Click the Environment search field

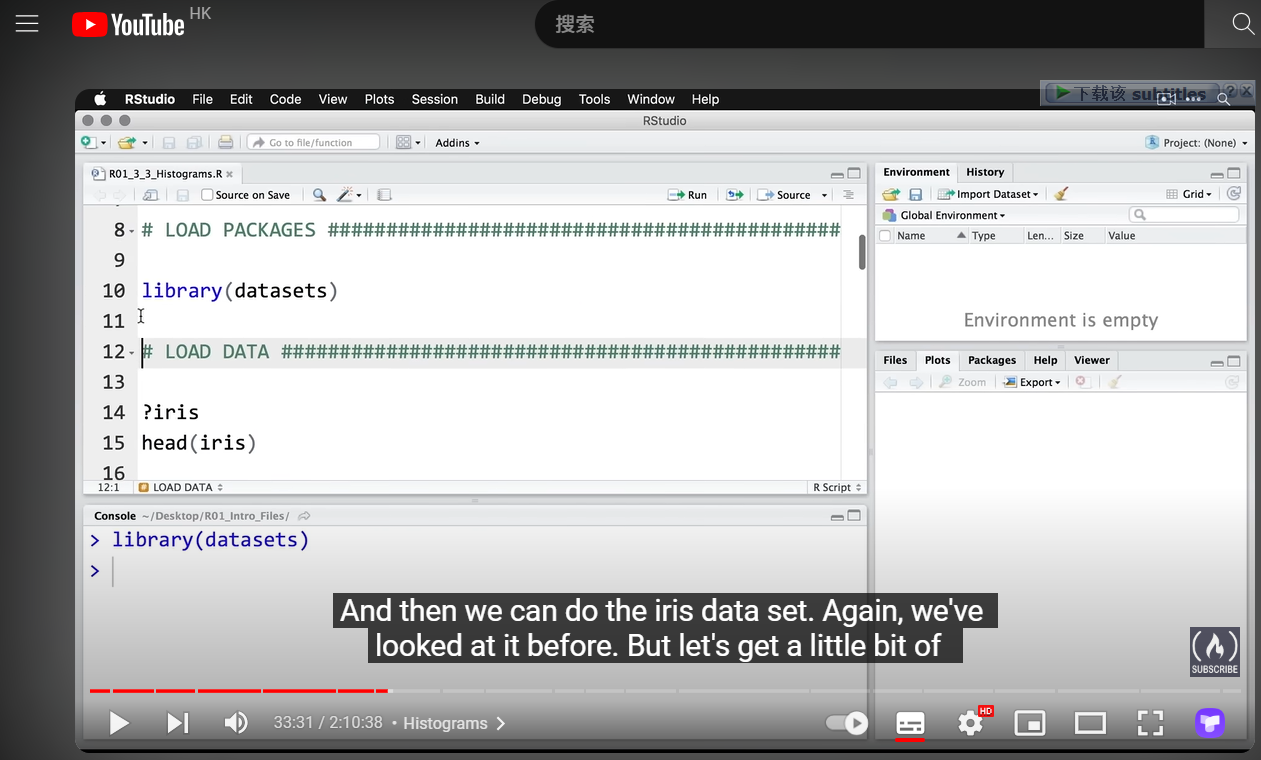click(x=1184, y=215)
